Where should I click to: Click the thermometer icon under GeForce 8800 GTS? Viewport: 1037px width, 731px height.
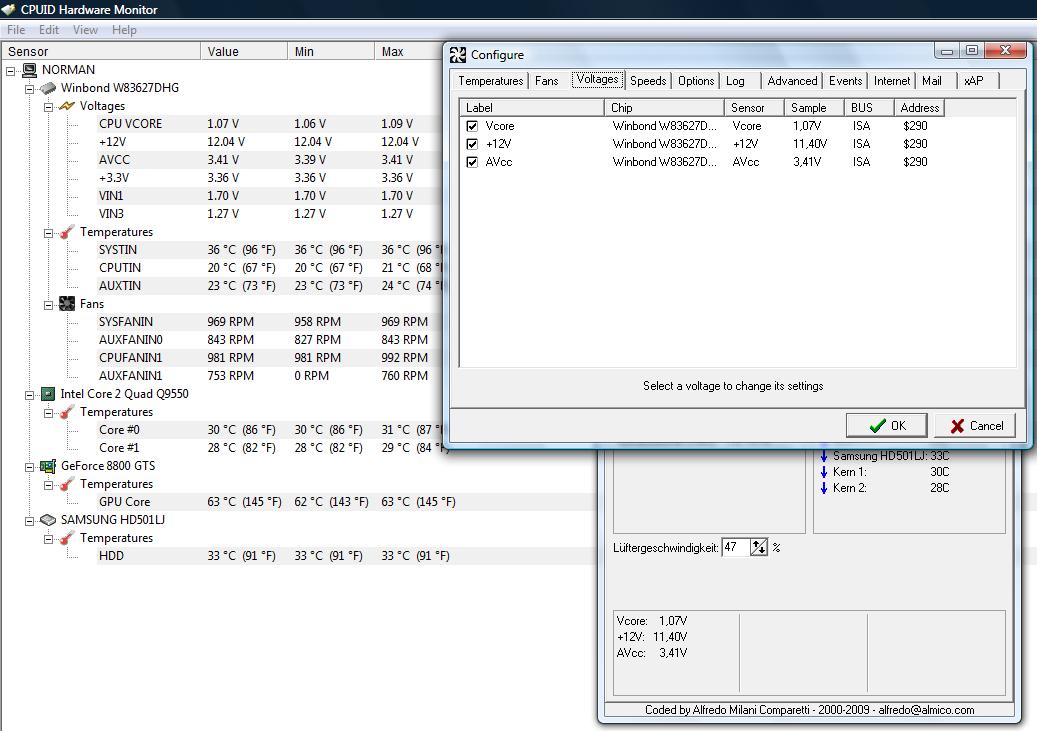click(x=67, y=484)
